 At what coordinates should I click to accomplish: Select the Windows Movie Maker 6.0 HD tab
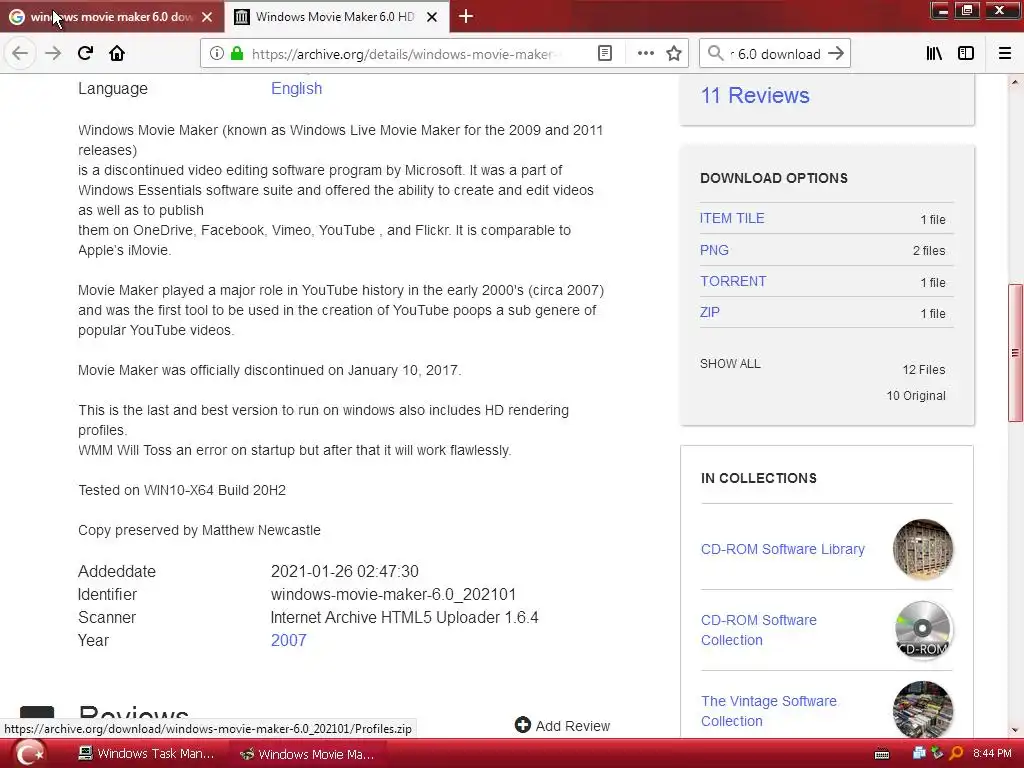[x=335, y=17]
